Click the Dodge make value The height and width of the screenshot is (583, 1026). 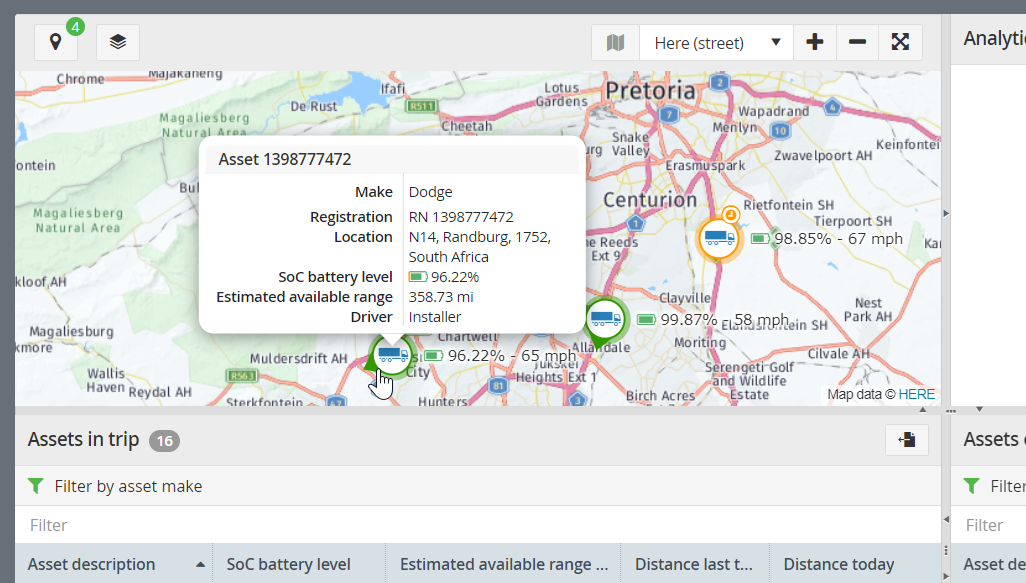point(431,192)
